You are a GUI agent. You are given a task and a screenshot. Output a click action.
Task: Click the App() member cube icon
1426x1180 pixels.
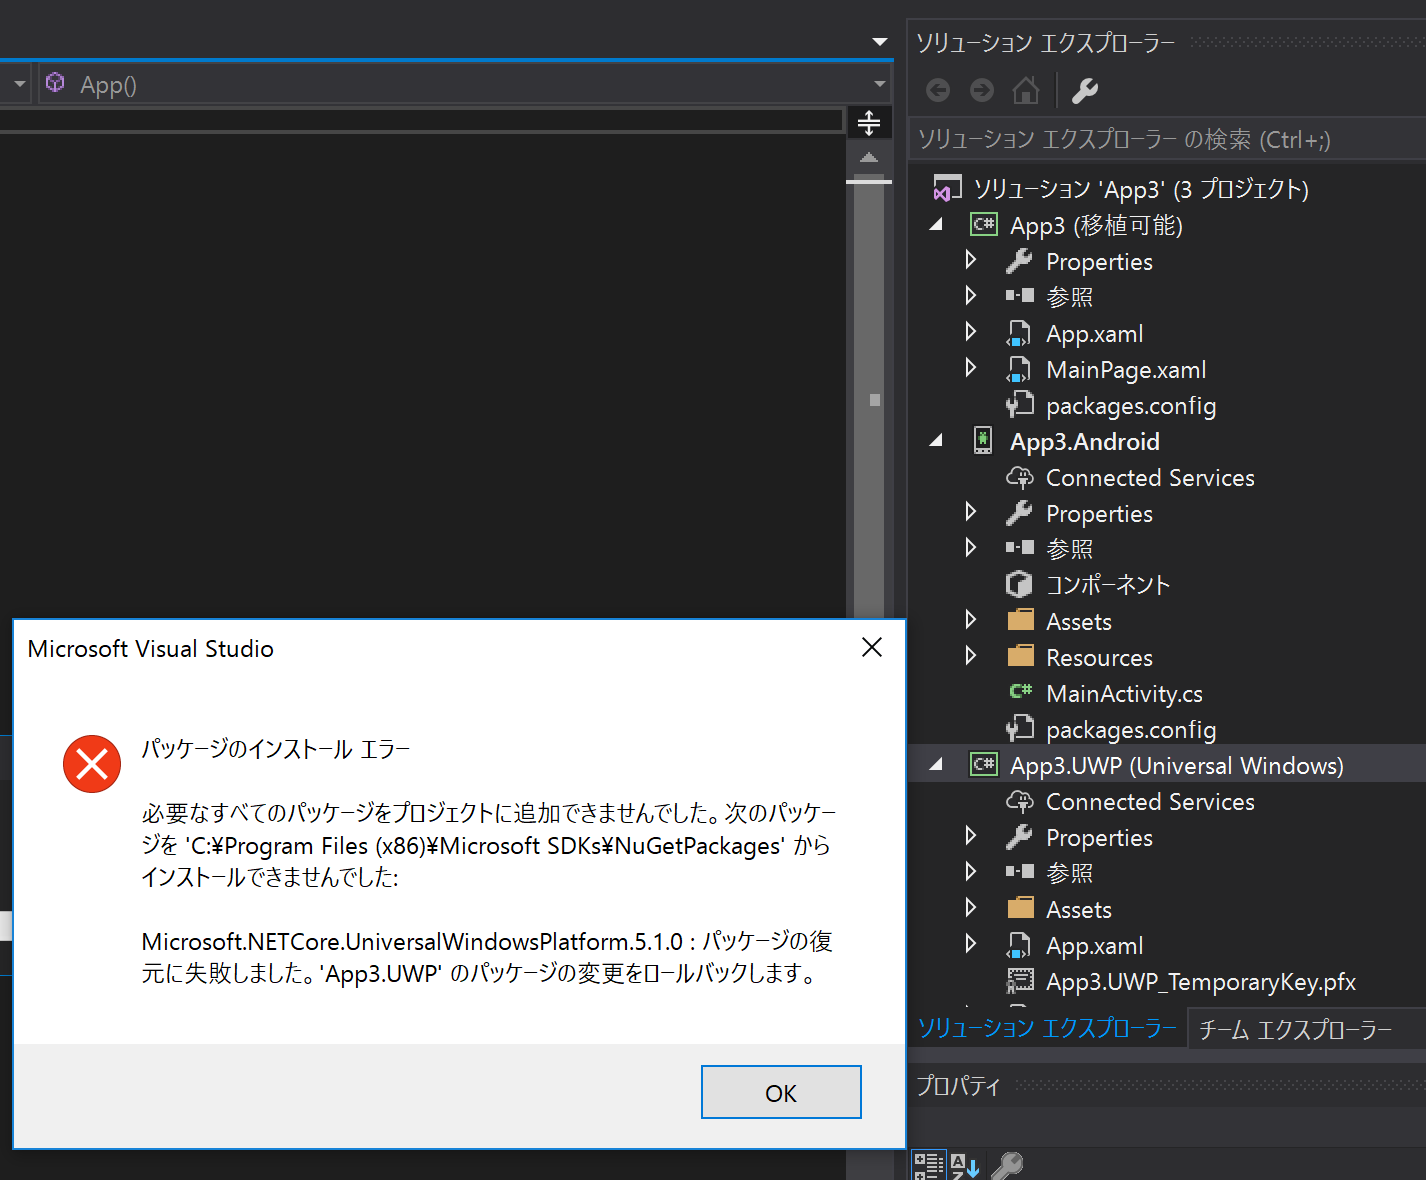tap(56, 83)
